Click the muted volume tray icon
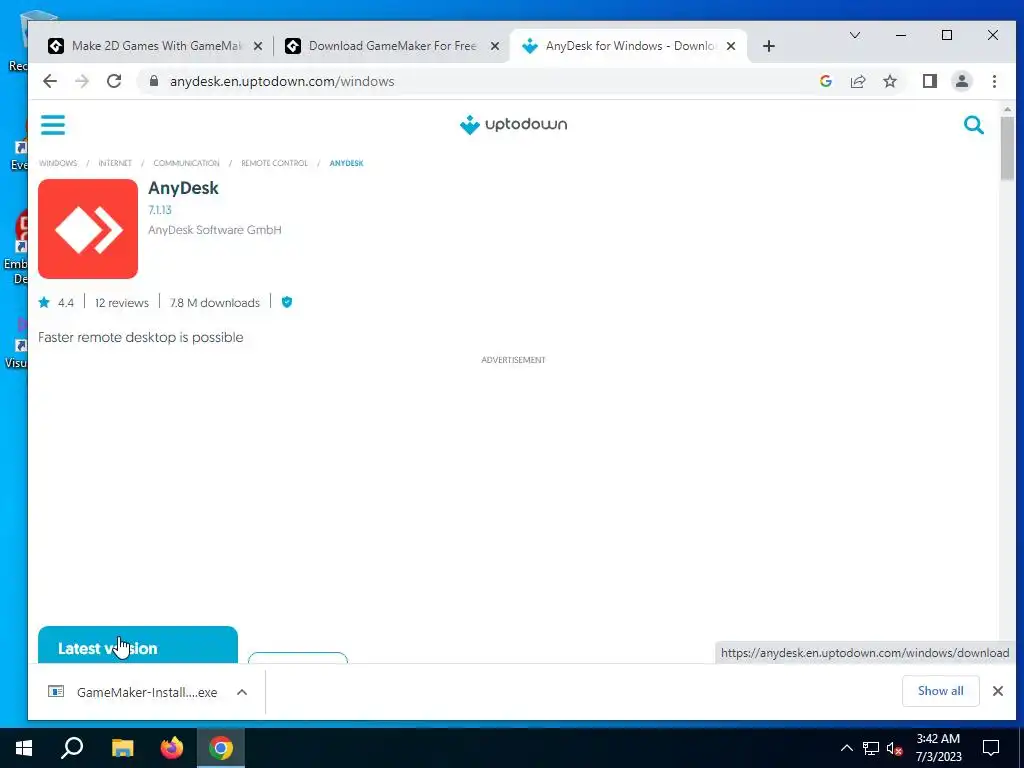Viewport: 1024px width, 768px height. click(x=894, y=748)
